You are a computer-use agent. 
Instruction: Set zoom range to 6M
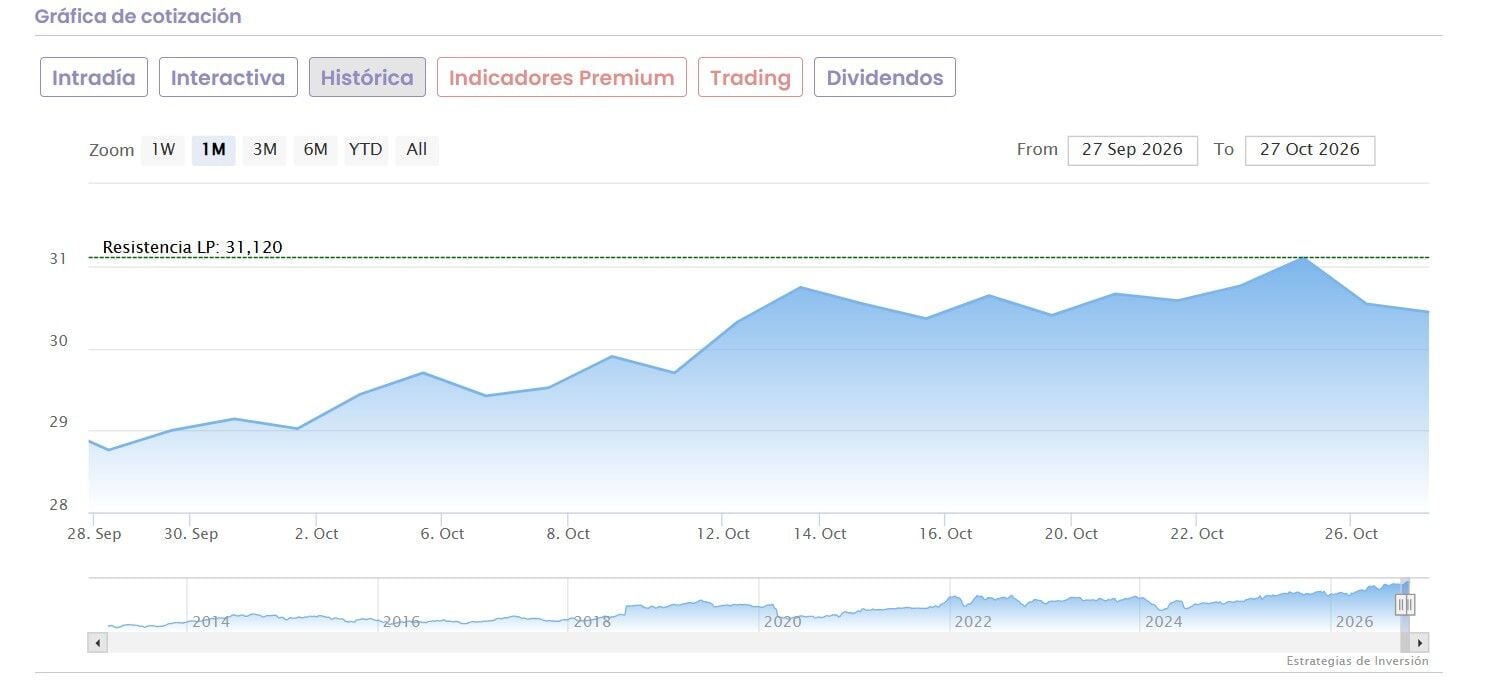coord(315,150)
